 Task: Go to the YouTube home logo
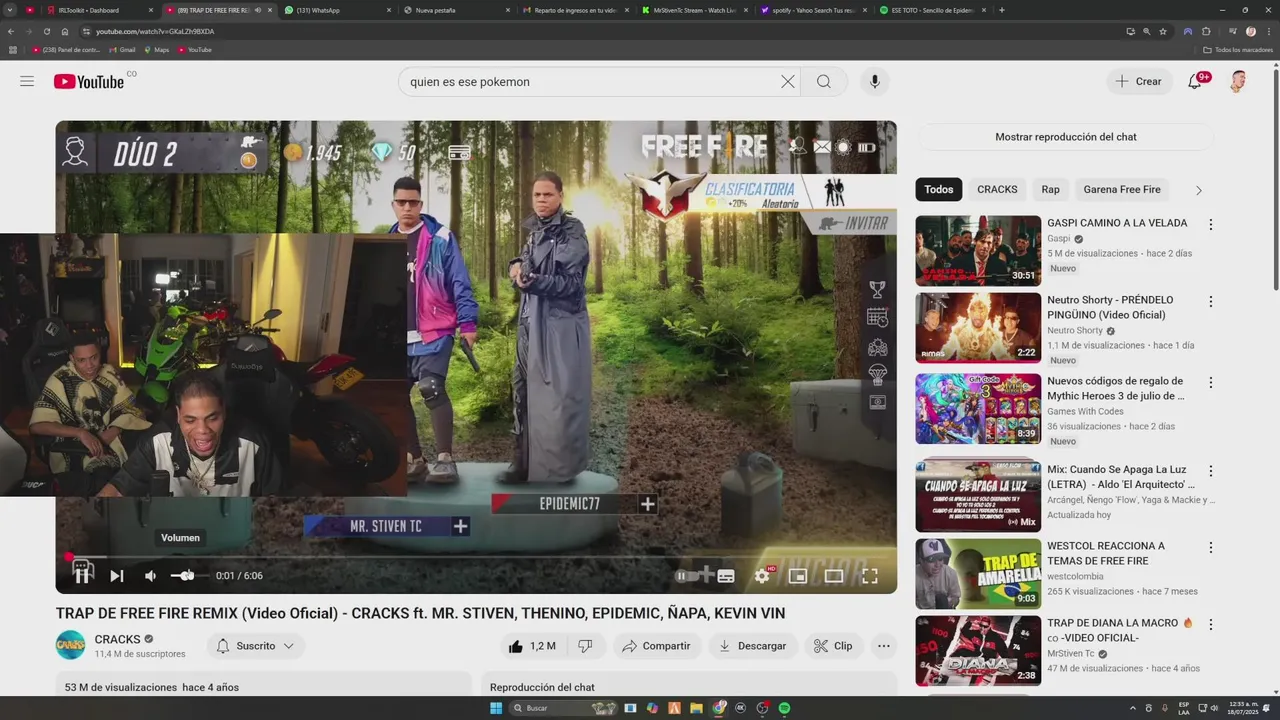point(89,81)
